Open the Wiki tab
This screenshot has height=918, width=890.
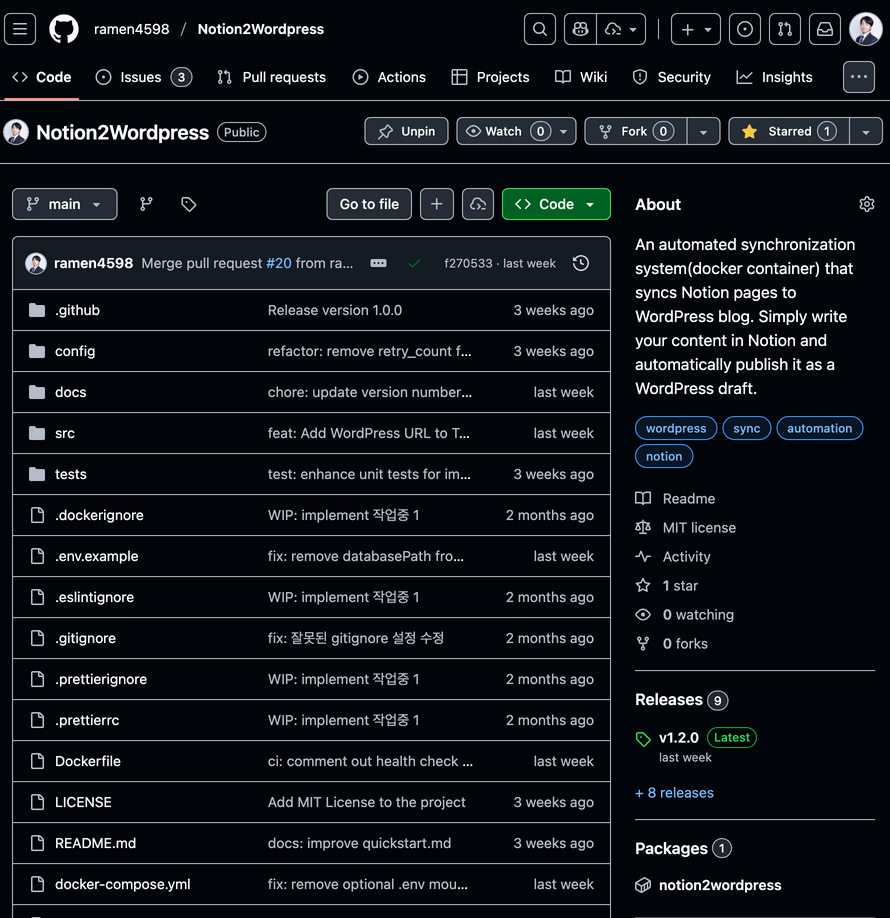click(581, 77)
